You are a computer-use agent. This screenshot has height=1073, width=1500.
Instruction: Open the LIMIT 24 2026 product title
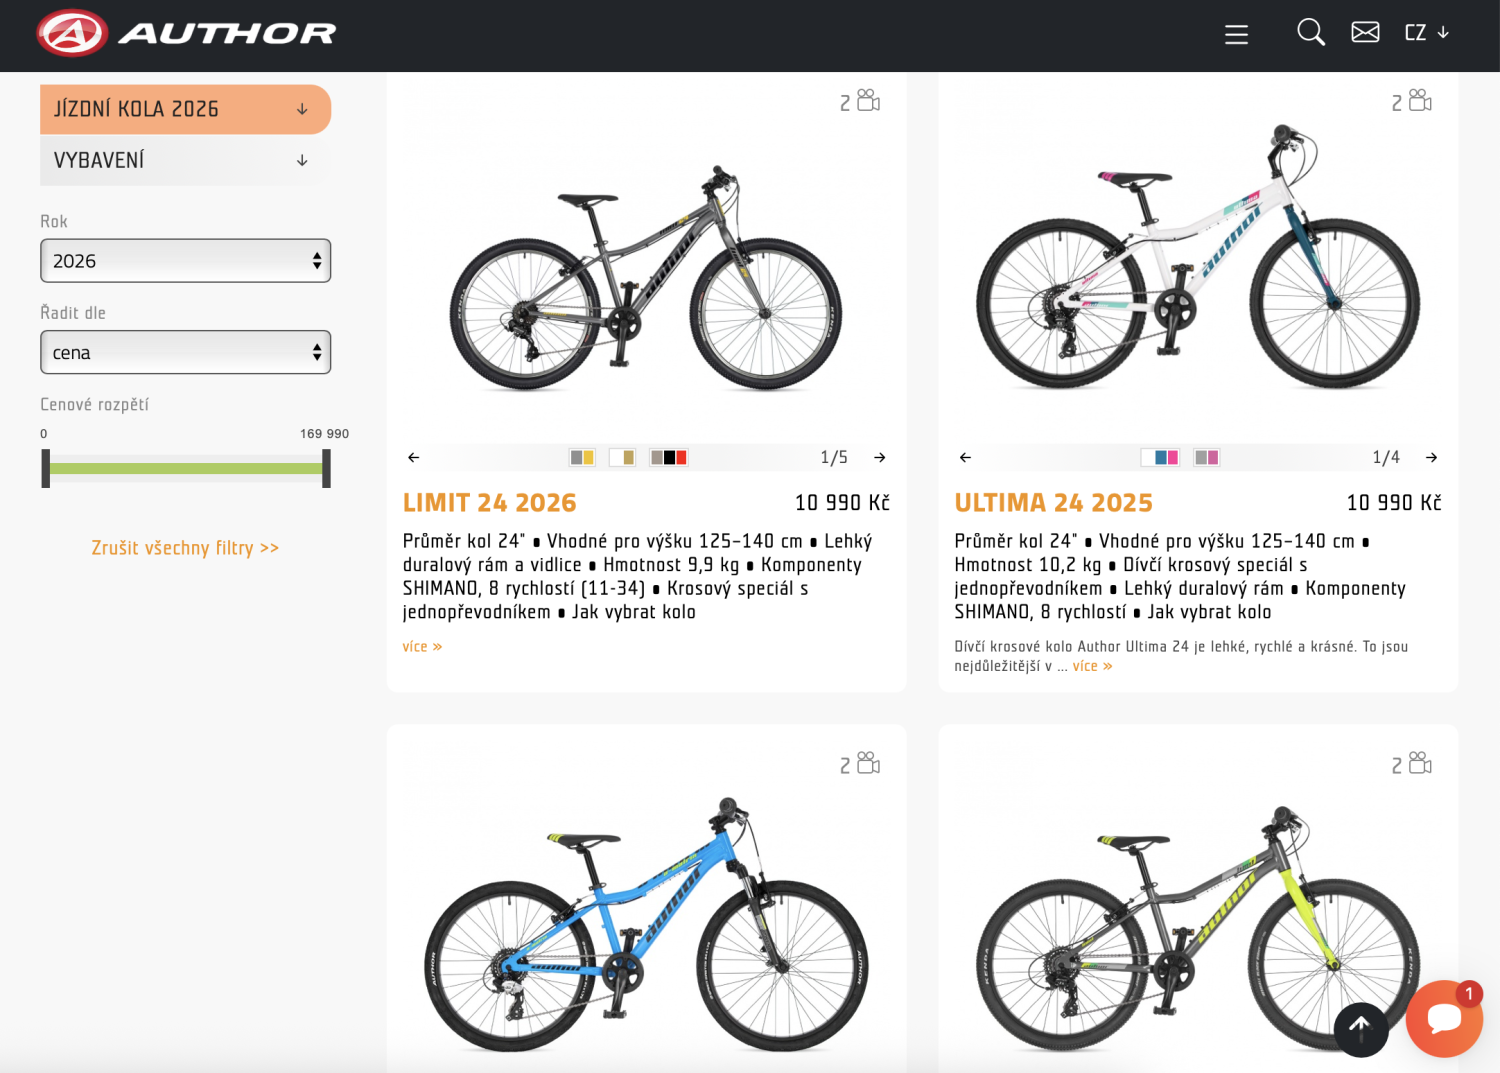(489, 503)
